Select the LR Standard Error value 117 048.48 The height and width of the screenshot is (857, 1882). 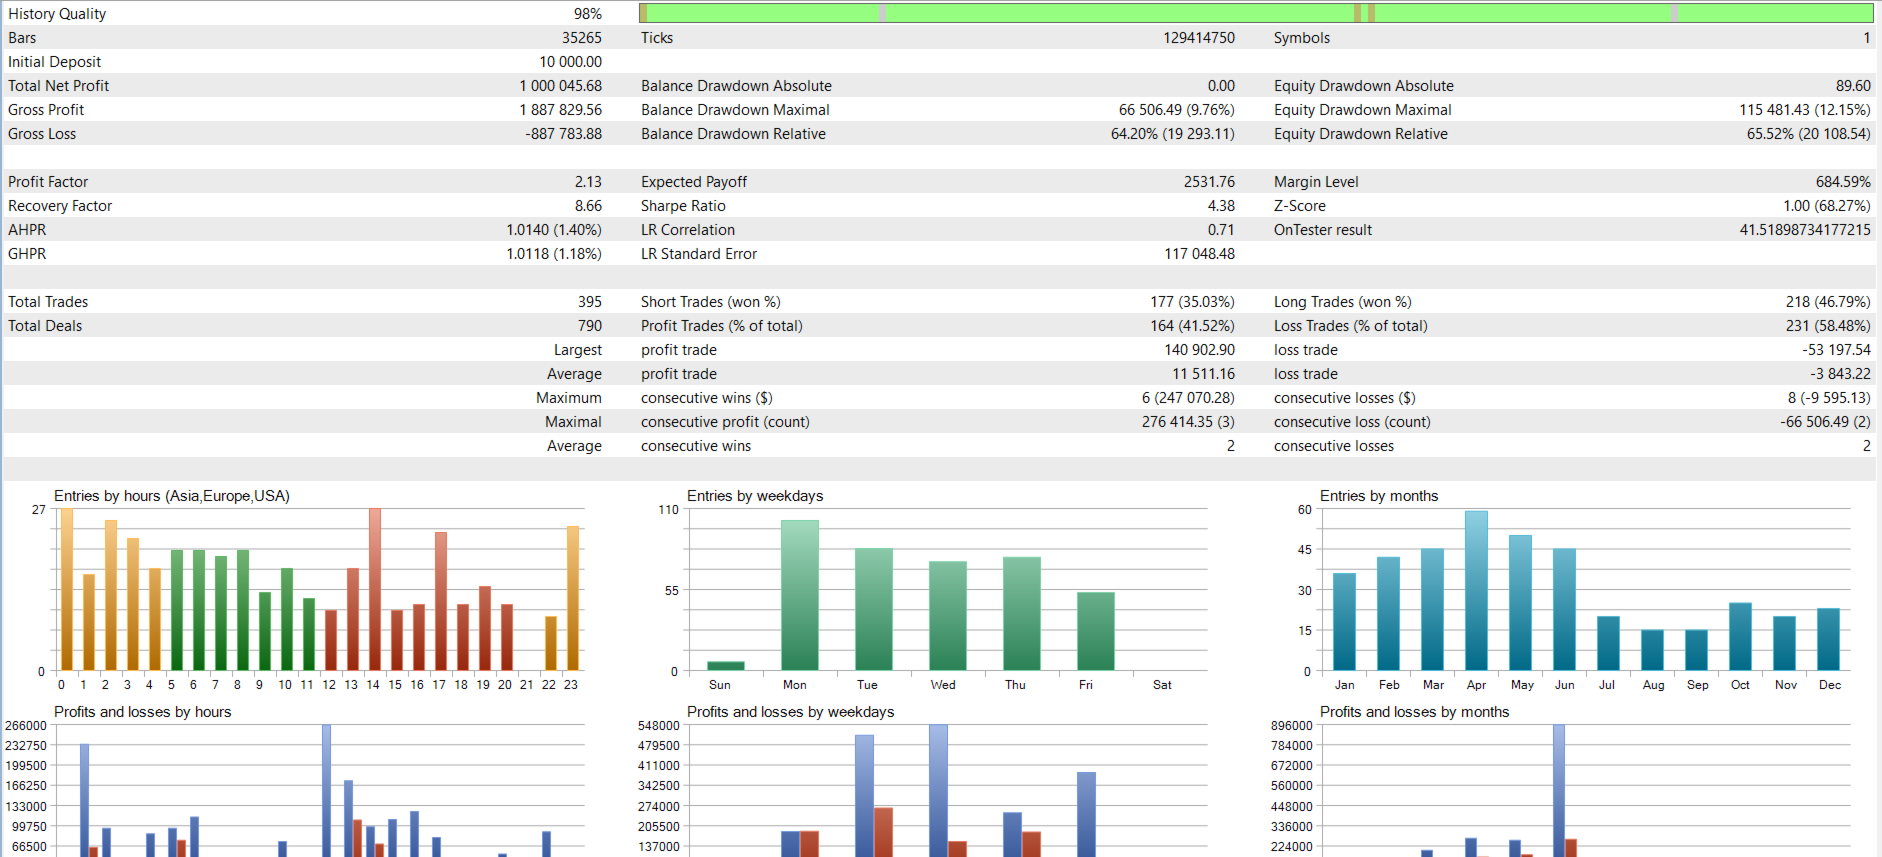click(1199, 254)
